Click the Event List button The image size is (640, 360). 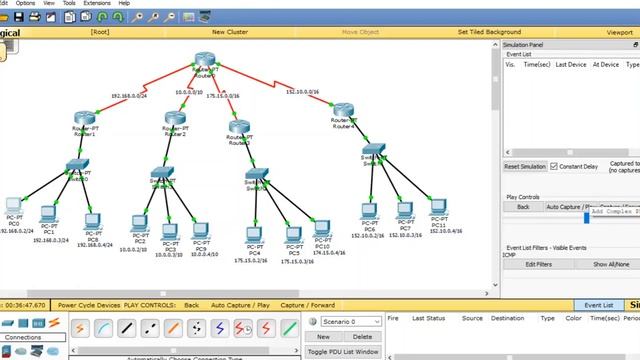coord(599,305)
